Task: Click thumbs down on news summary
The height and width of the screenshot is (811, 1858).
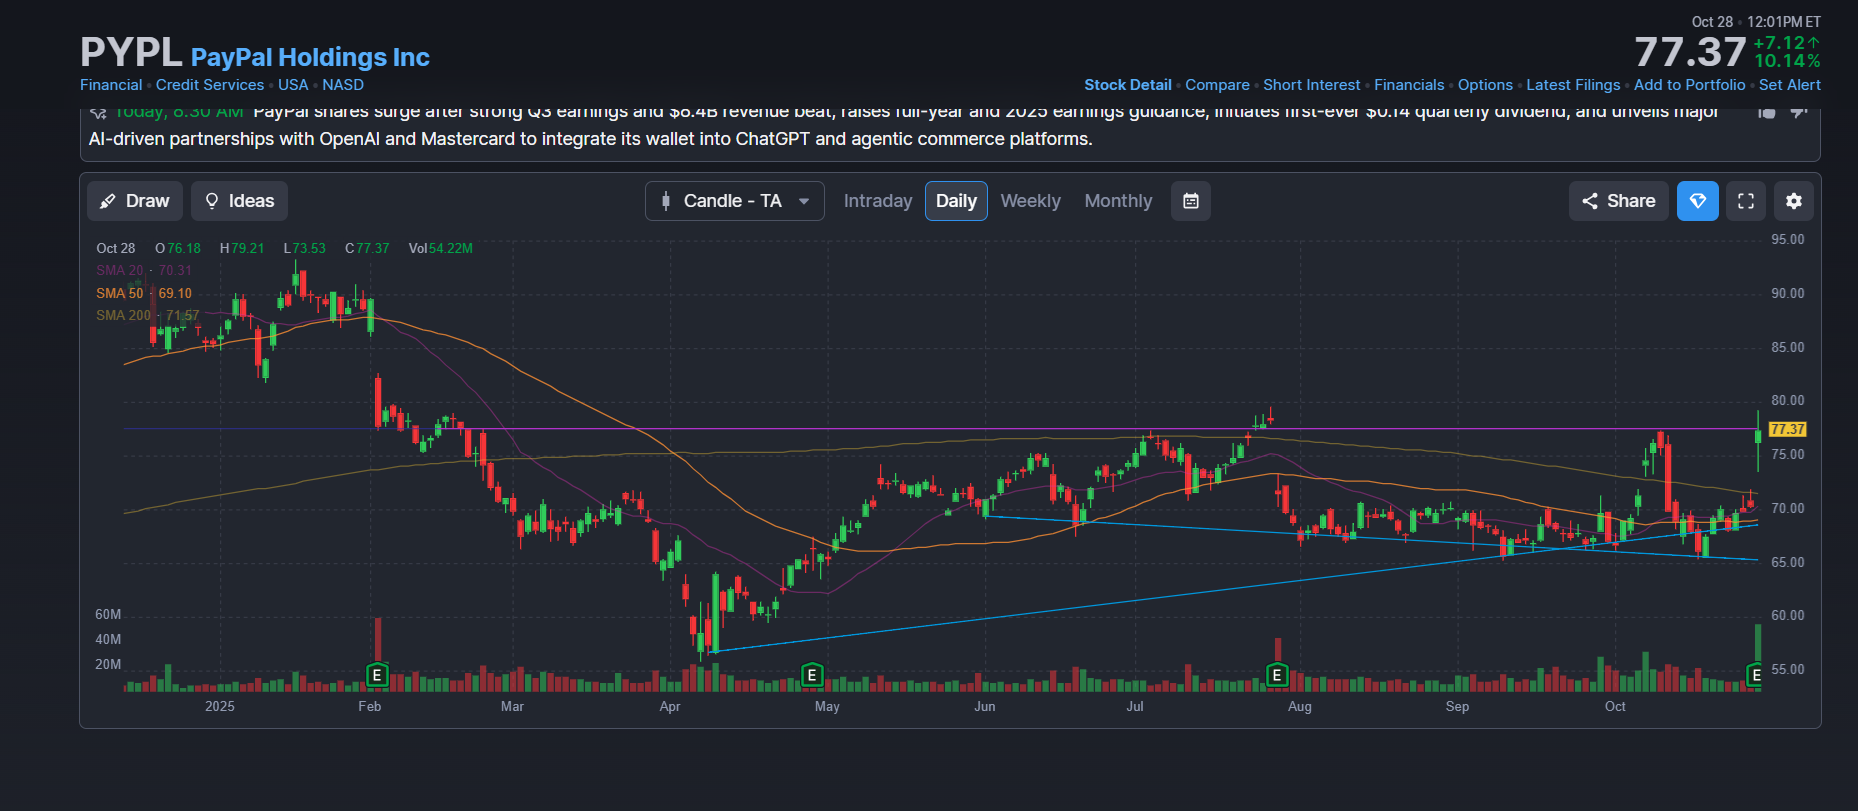Action: pyautogui.click(x=1798, y=112)
